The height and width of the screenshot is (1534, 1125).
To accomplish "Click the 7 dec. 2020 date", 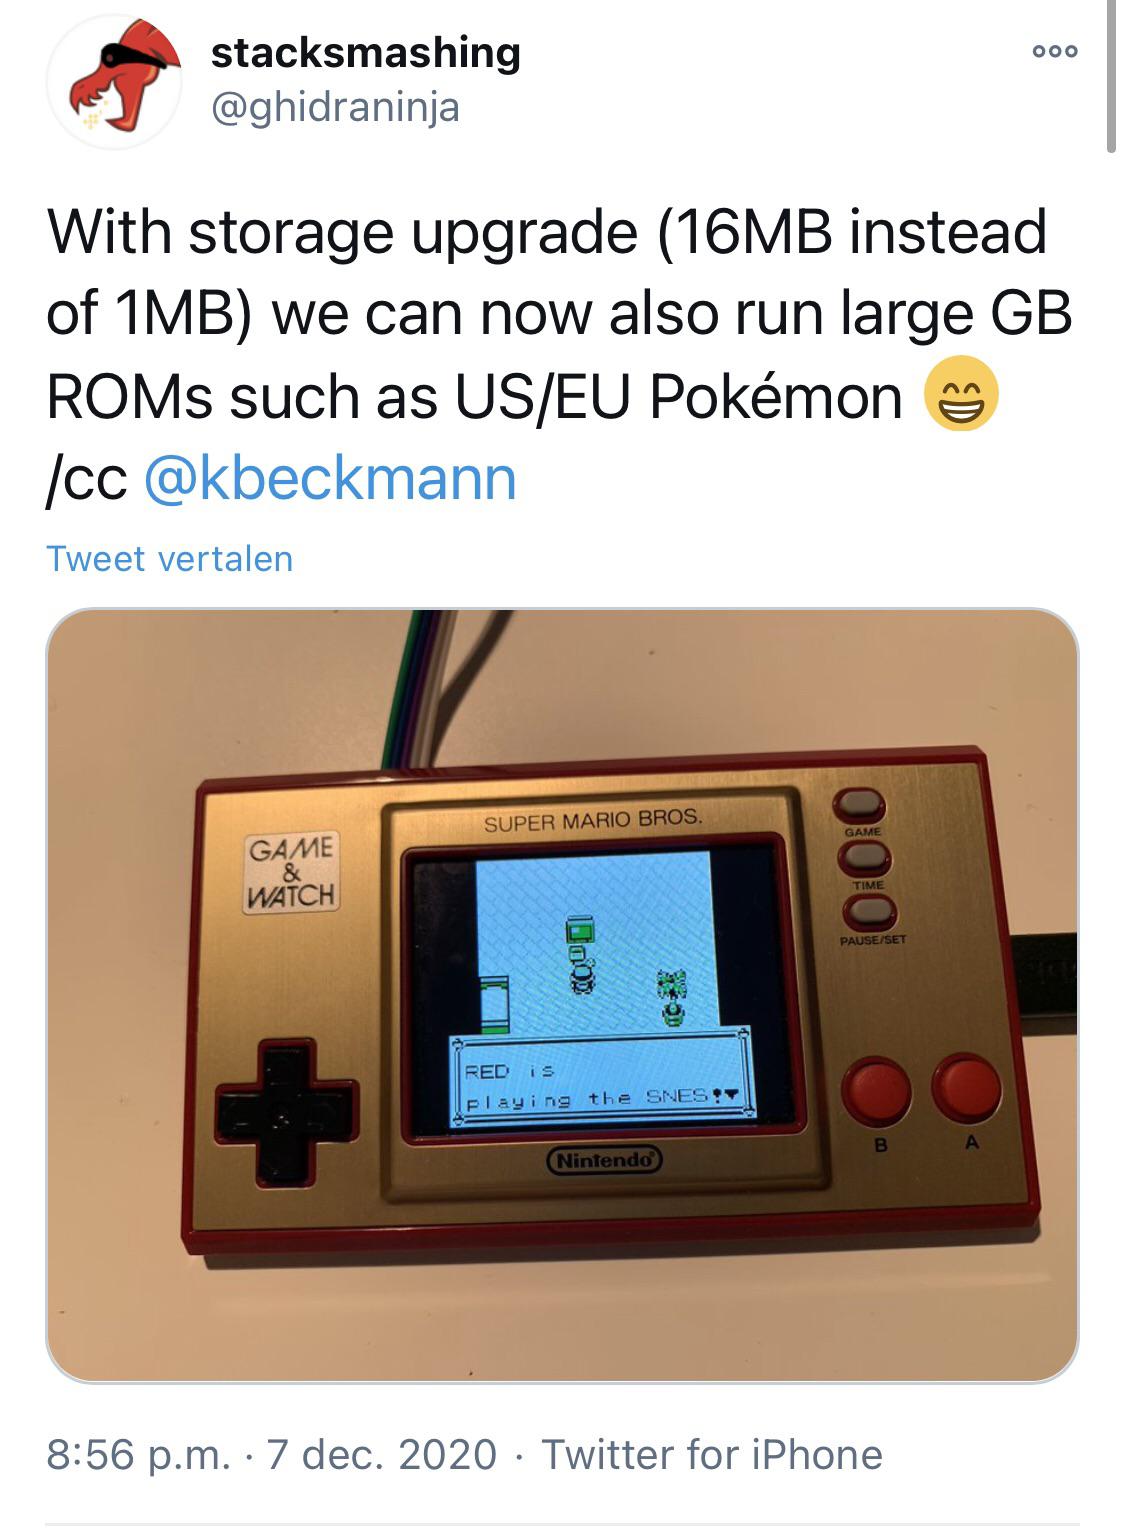I will click(x=381, y=1454).
